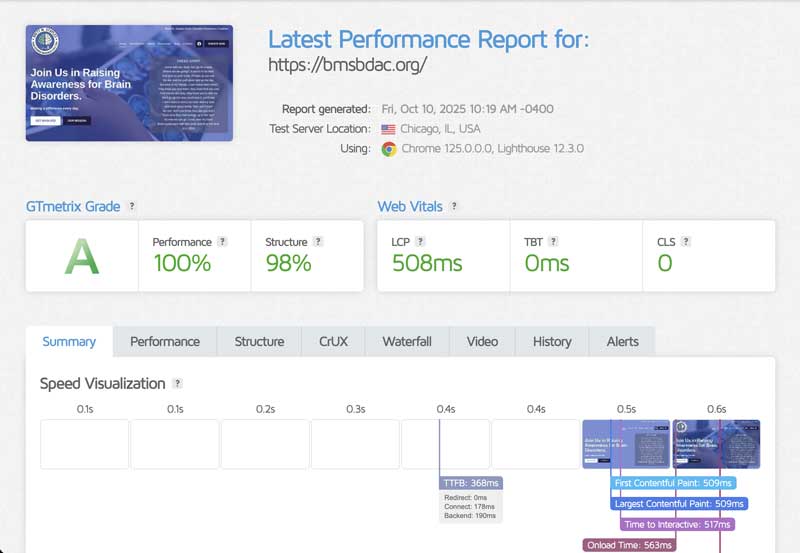Image resolution: width=800 pixels, height=553 pixels.
Task: Go to the Video tab
Action: (x=482, y=342)
